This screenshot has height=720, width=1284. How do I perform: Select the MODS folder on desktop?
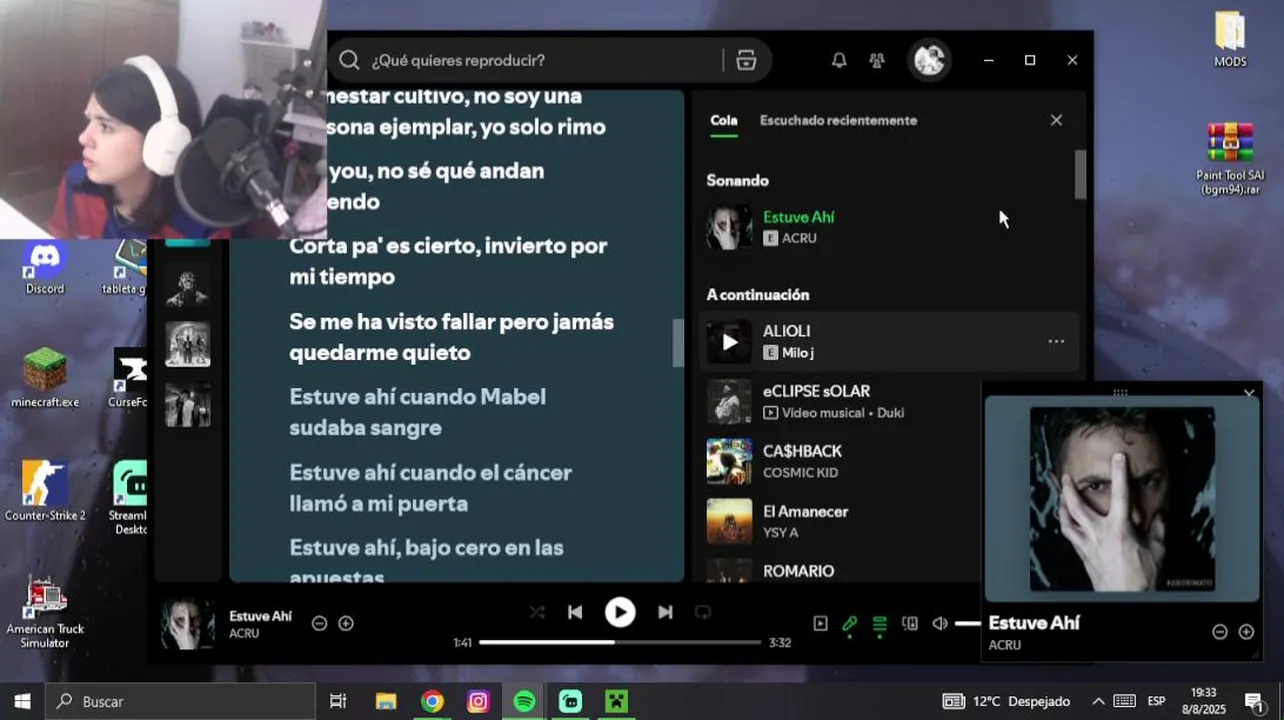(1230, 38)
